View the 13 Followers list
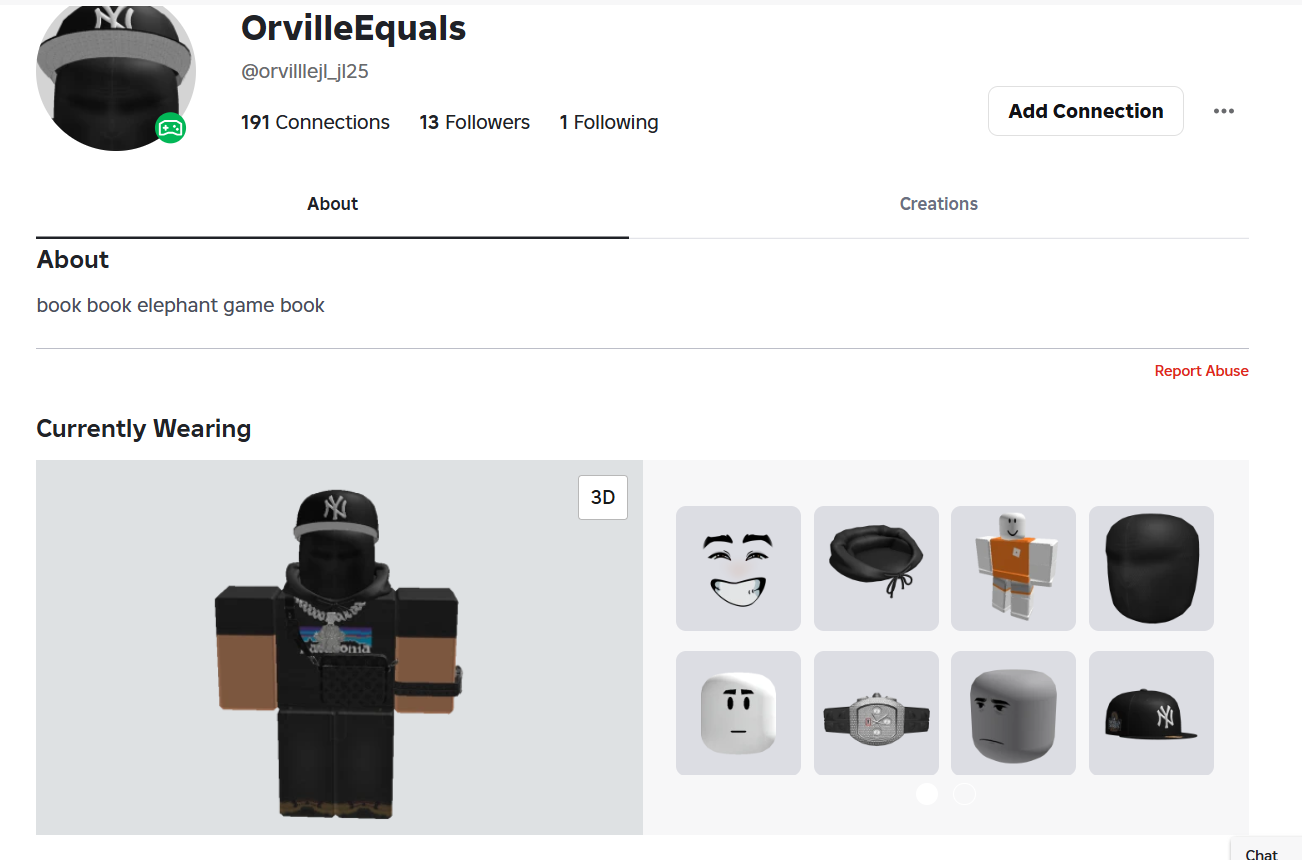This screenshot has height=860, width=1302. tap(474, 122)
